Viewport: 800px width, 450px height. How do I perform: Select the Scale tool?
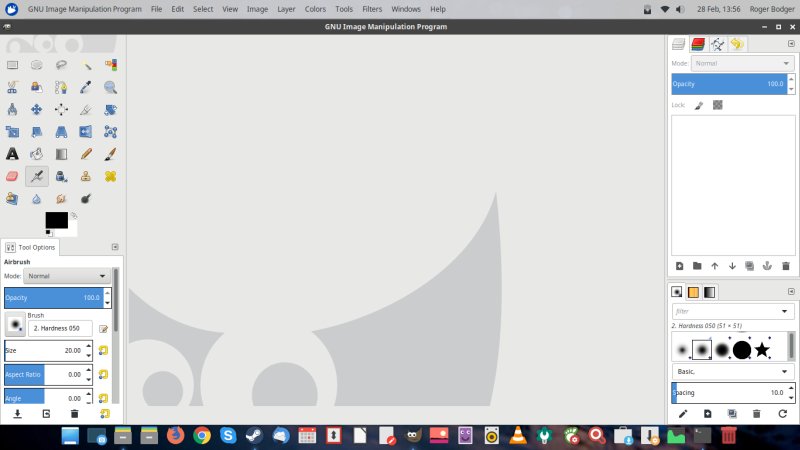pos(12,132)
